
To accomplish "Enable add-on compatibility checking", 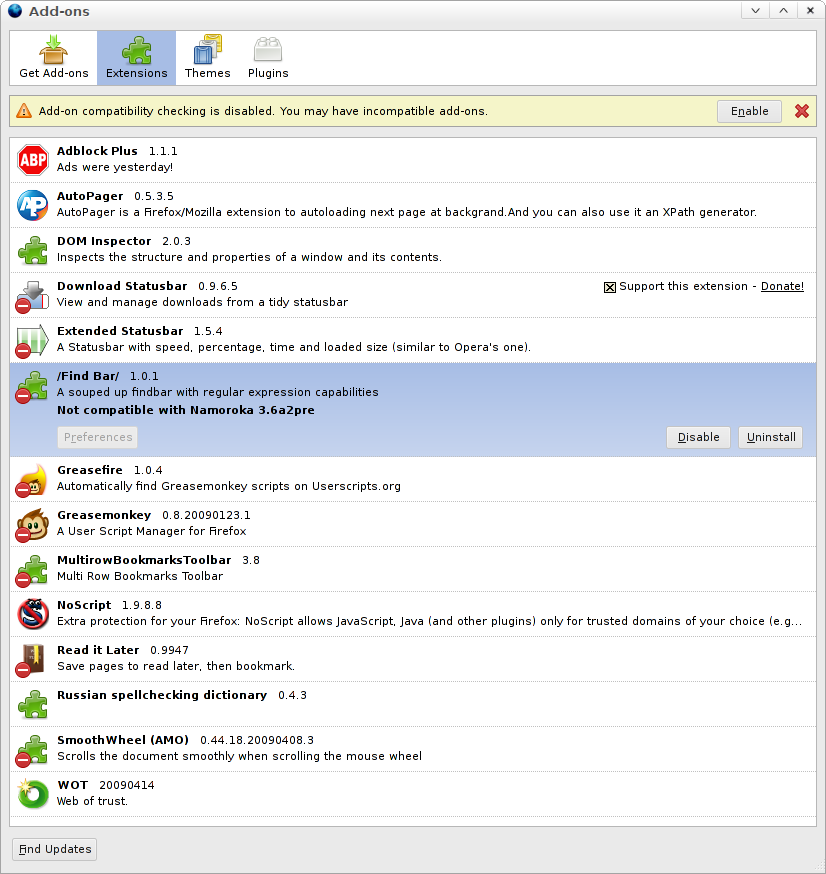I will pos(749,111).
